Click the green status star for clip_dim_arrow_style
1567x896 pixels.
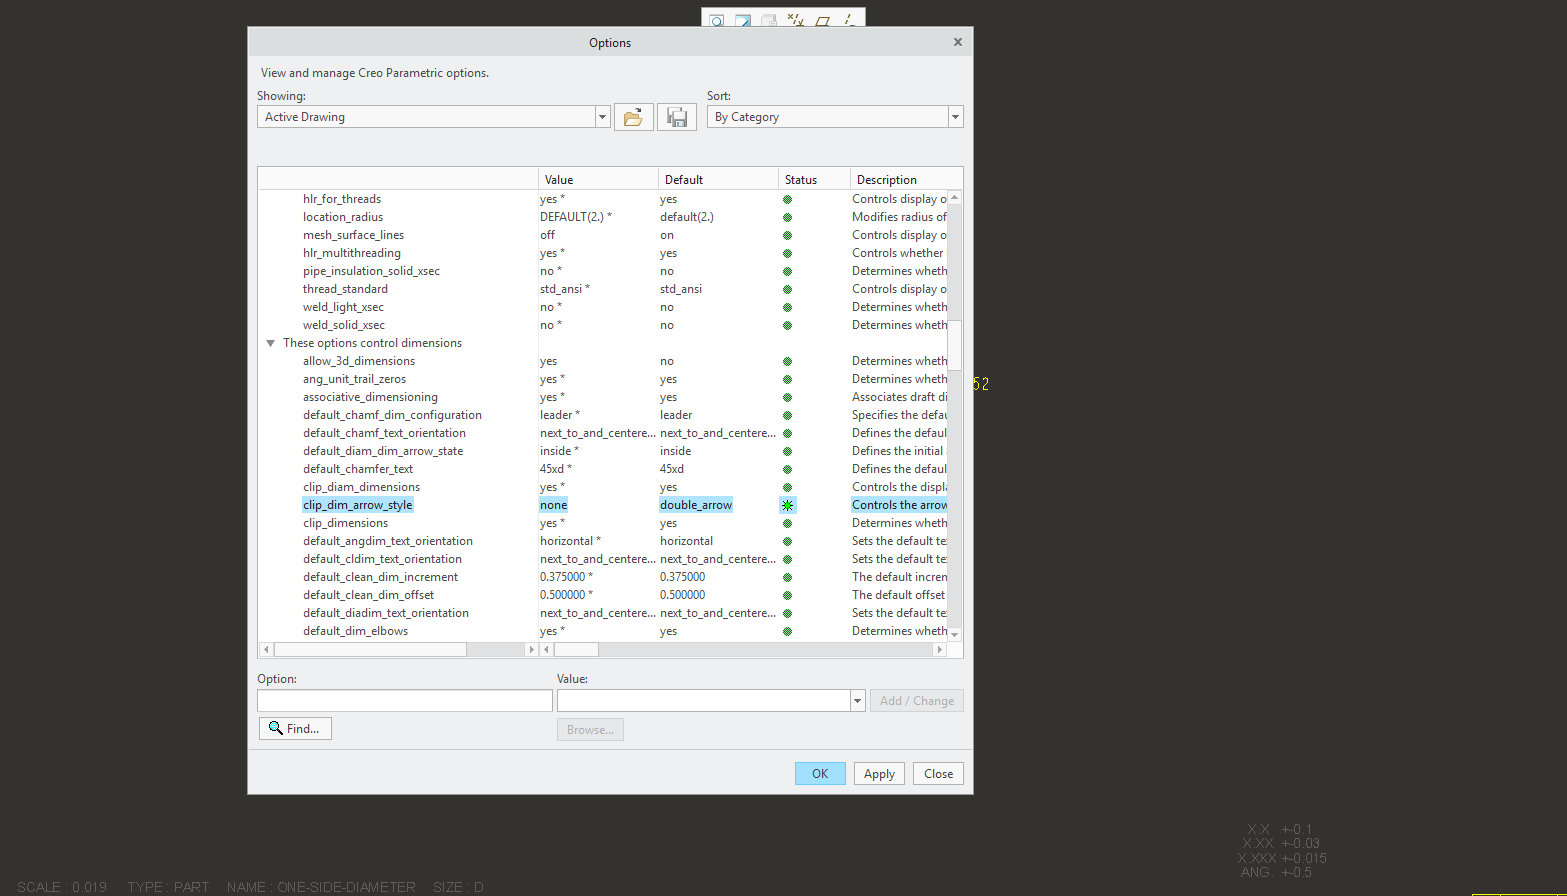787,505
